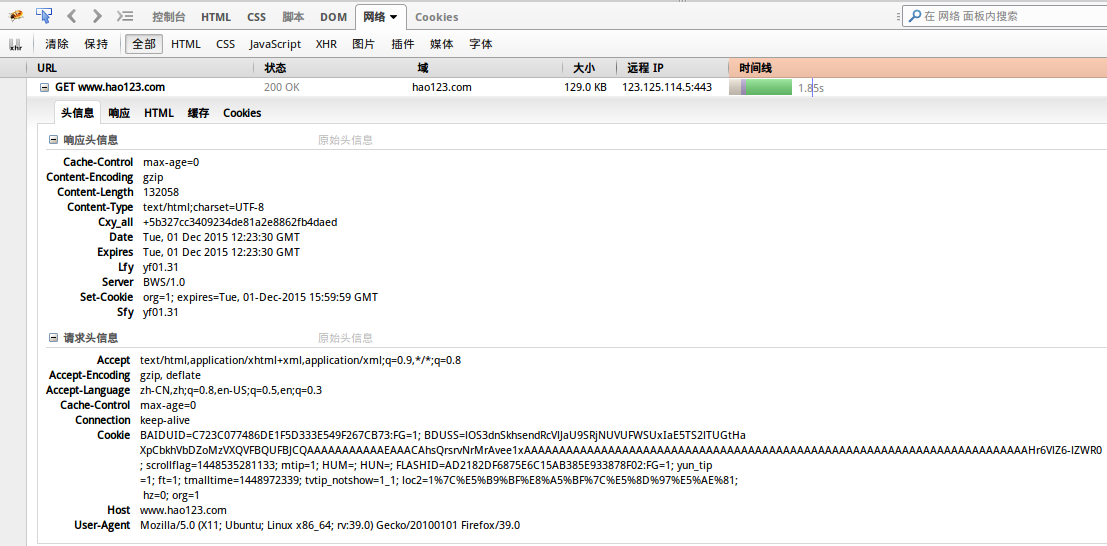Go back with the left arrow icon
Screen dimensions: 1107x546
[x=71, y=16]
